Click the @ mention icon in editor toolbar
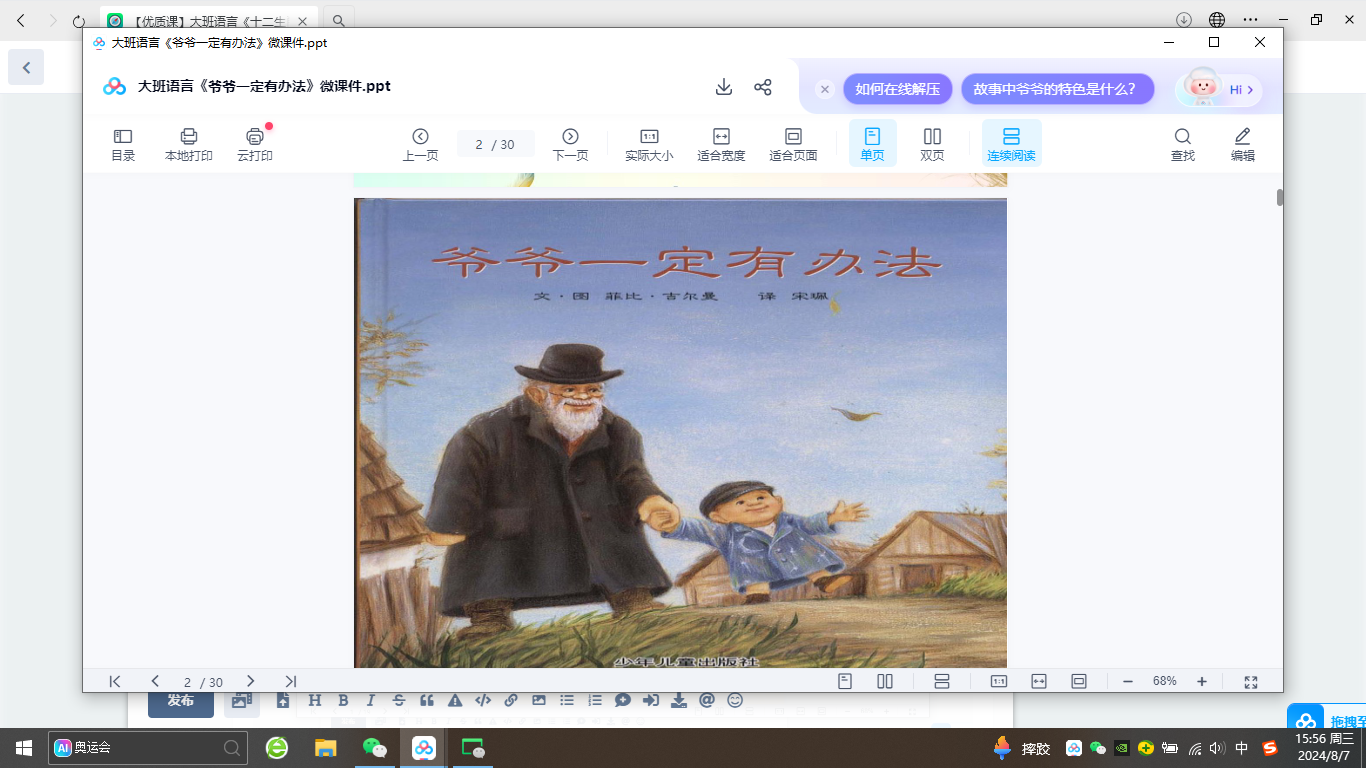The width and height of the screenshot is (1366, 768). click(707, 701)
